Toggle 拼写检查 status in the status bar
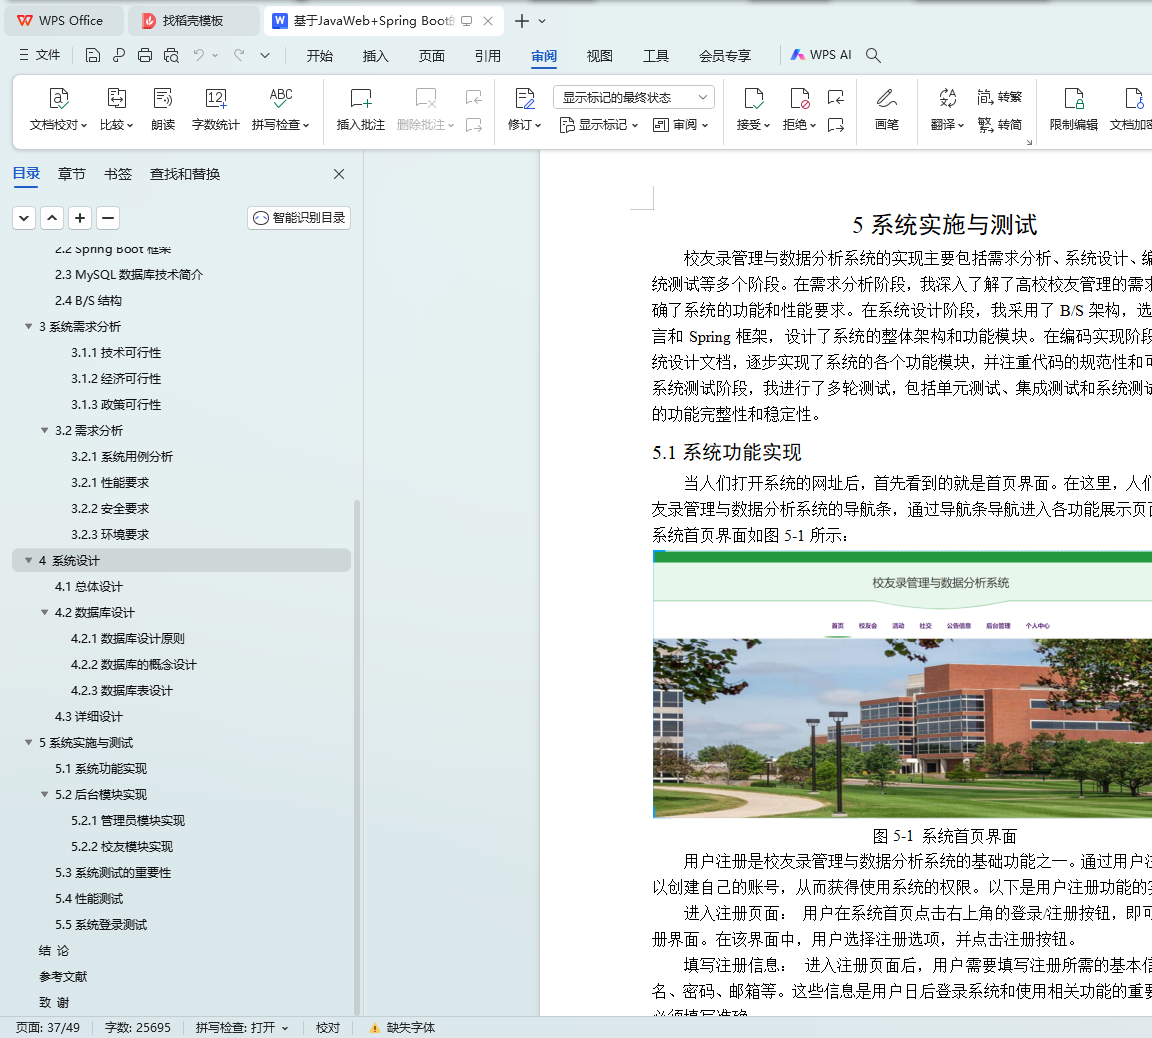This screenshot has width=1152, height=1038. coord(241,1027)
